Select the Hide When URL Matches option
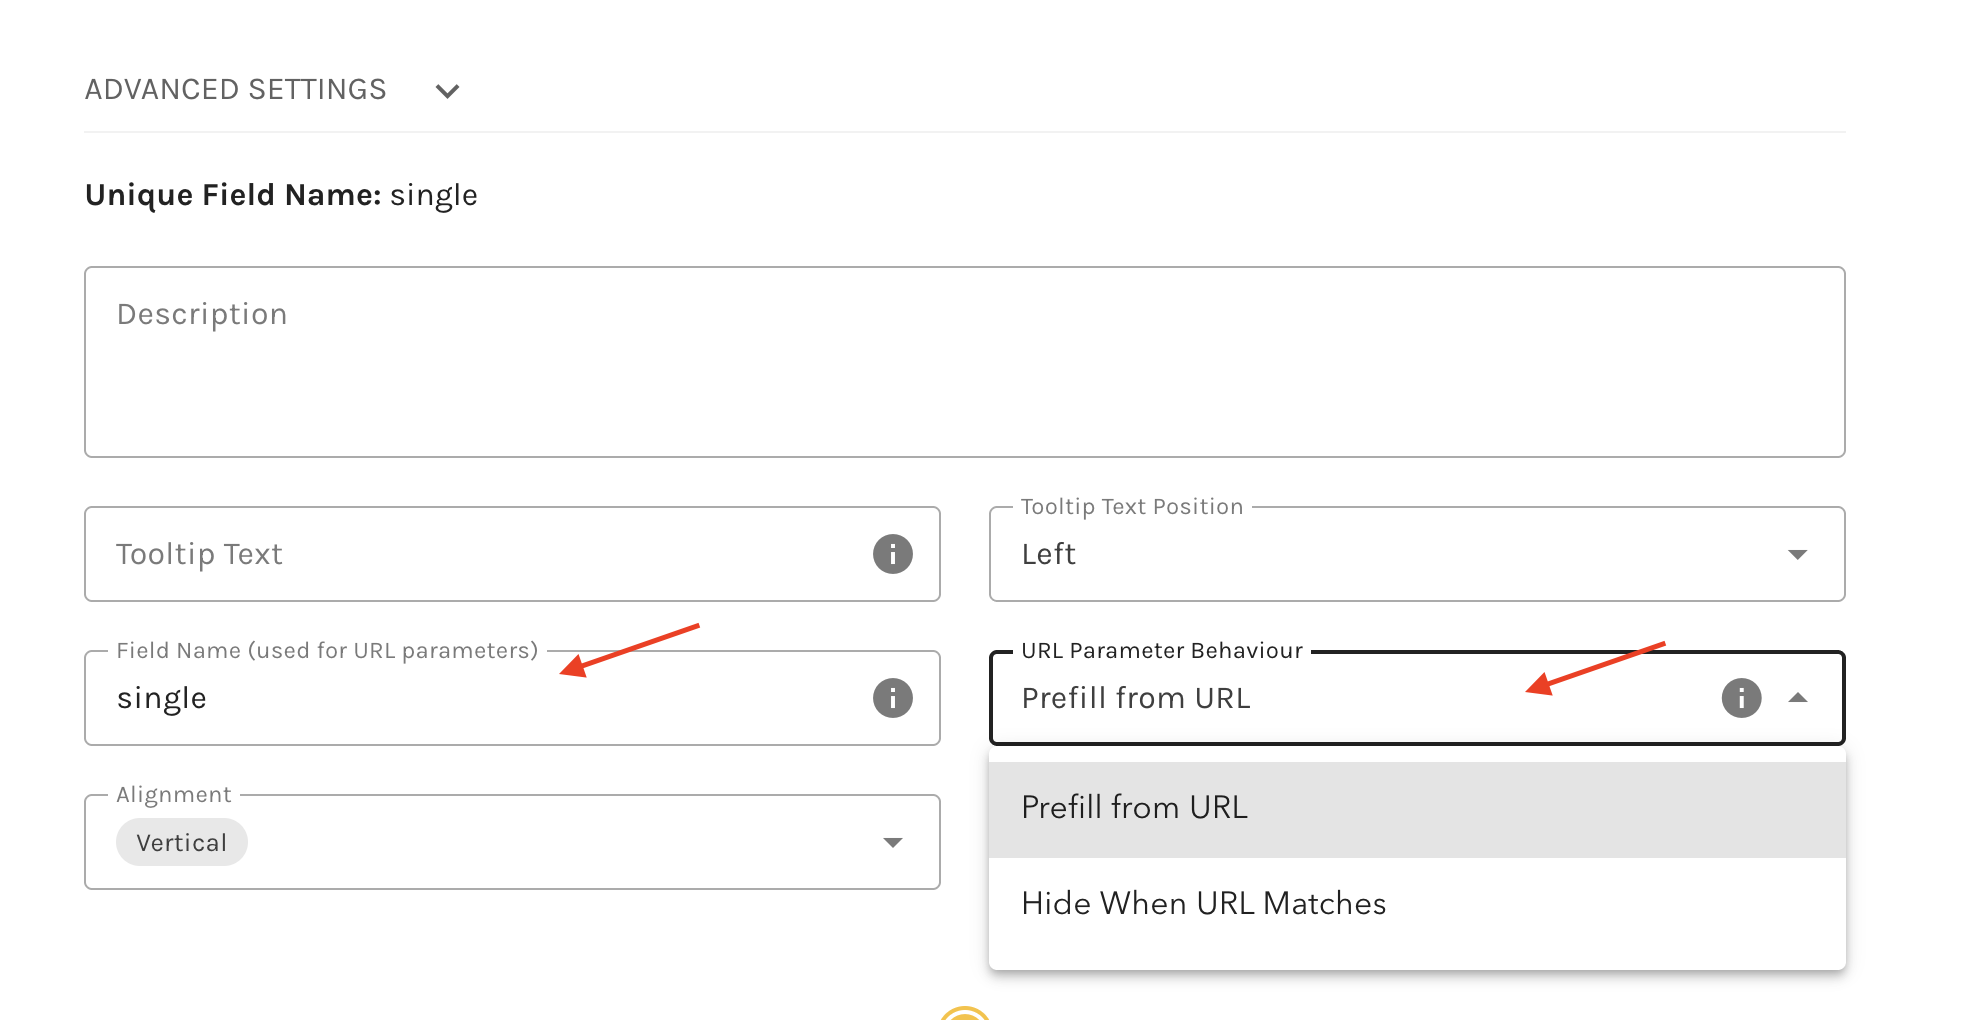The width and height of the screenshot is (1982, 1020). coord(1203,903)
